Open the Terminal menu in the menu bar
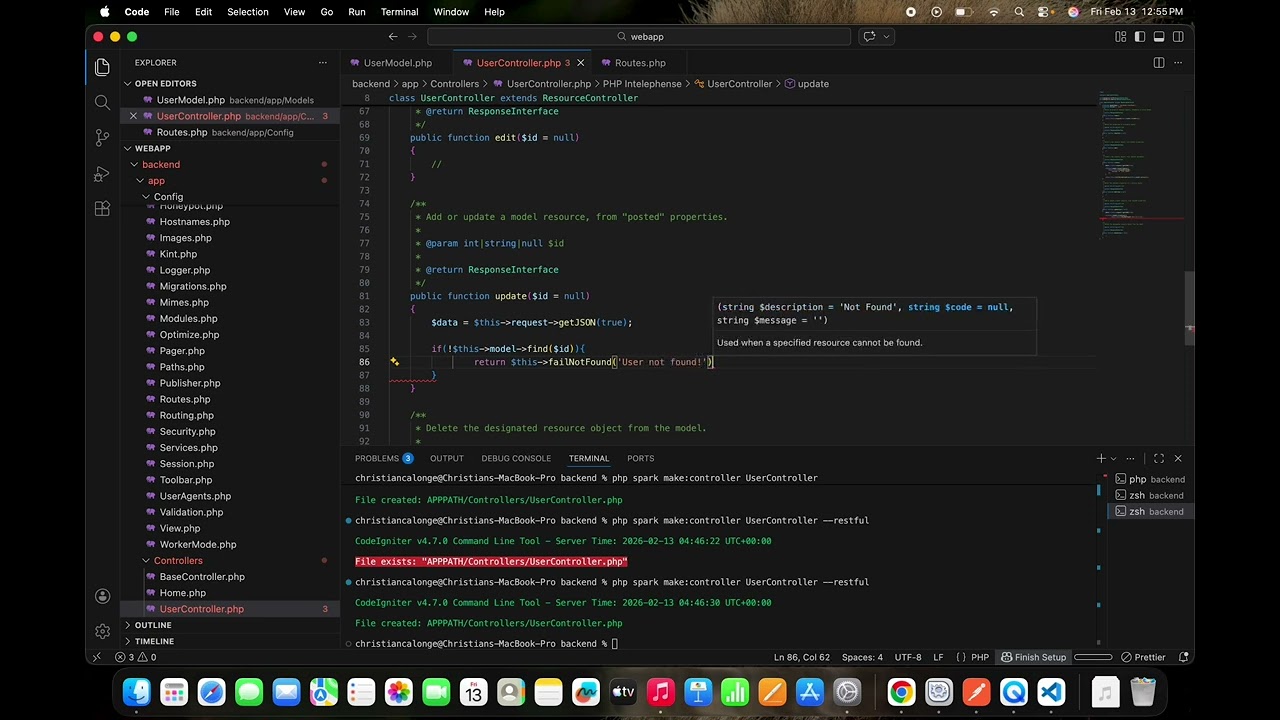Viewport: 1280px width, 720px height. [399, 12]
